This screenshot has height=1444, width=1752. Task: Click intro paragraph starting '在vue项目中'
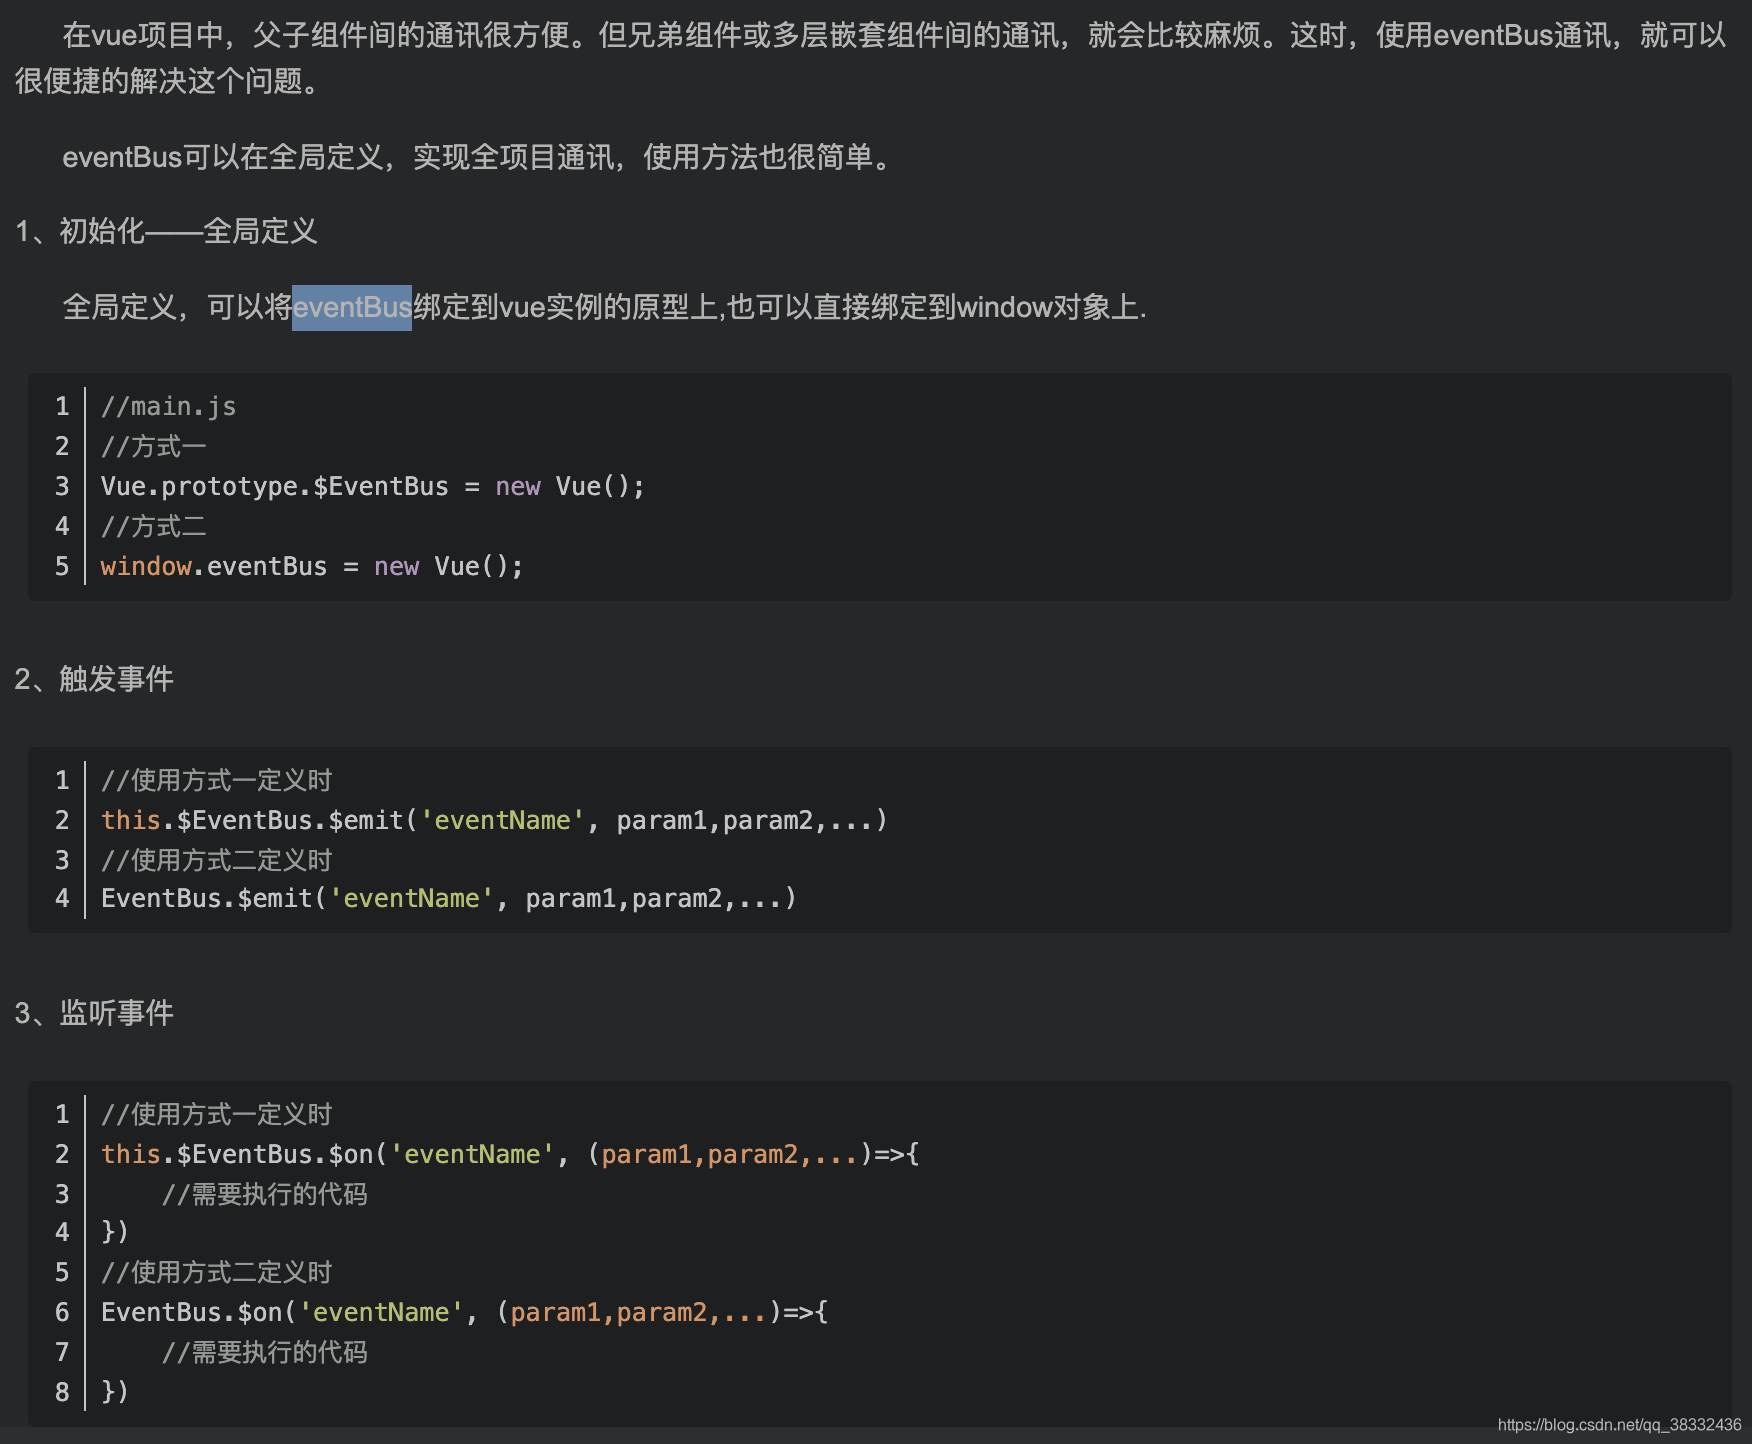(x=871, y=58)
